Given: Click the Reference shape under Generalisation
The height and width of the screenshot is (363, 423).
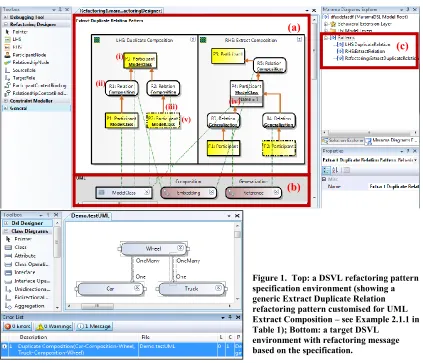Looking at the screenshot, I should pos(253,193).
